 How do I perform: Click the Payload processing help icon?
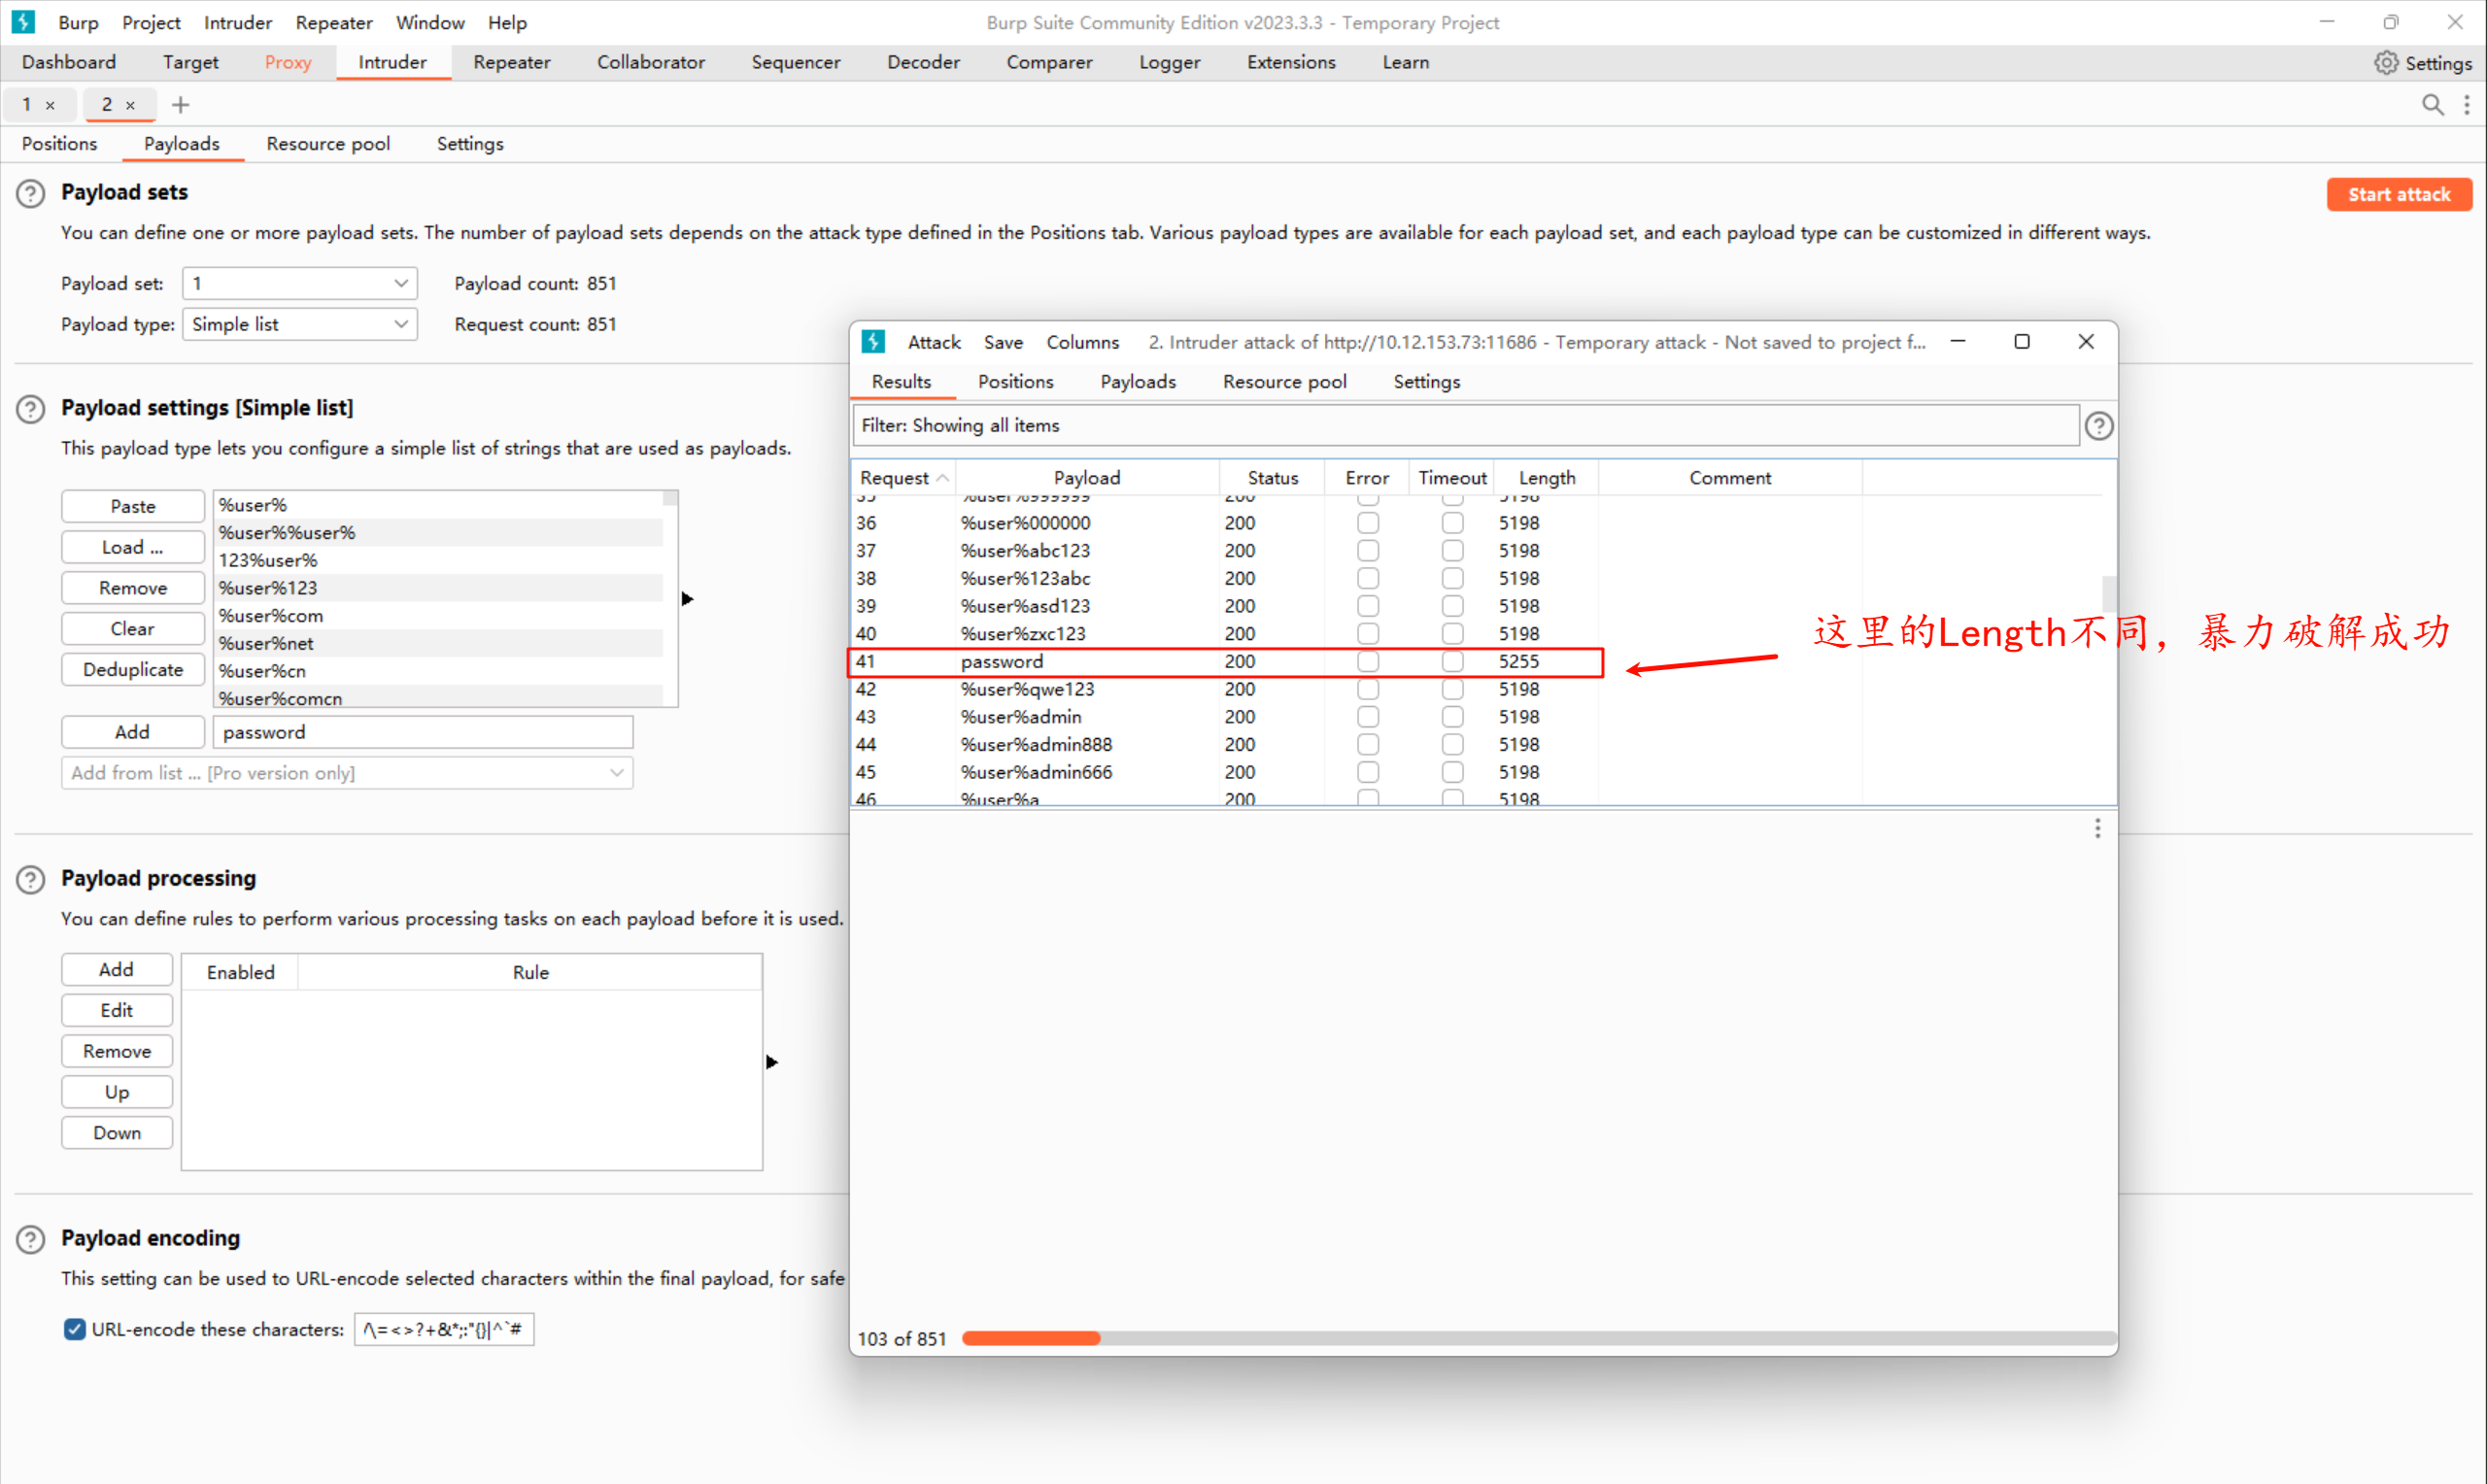pos(31,879)
